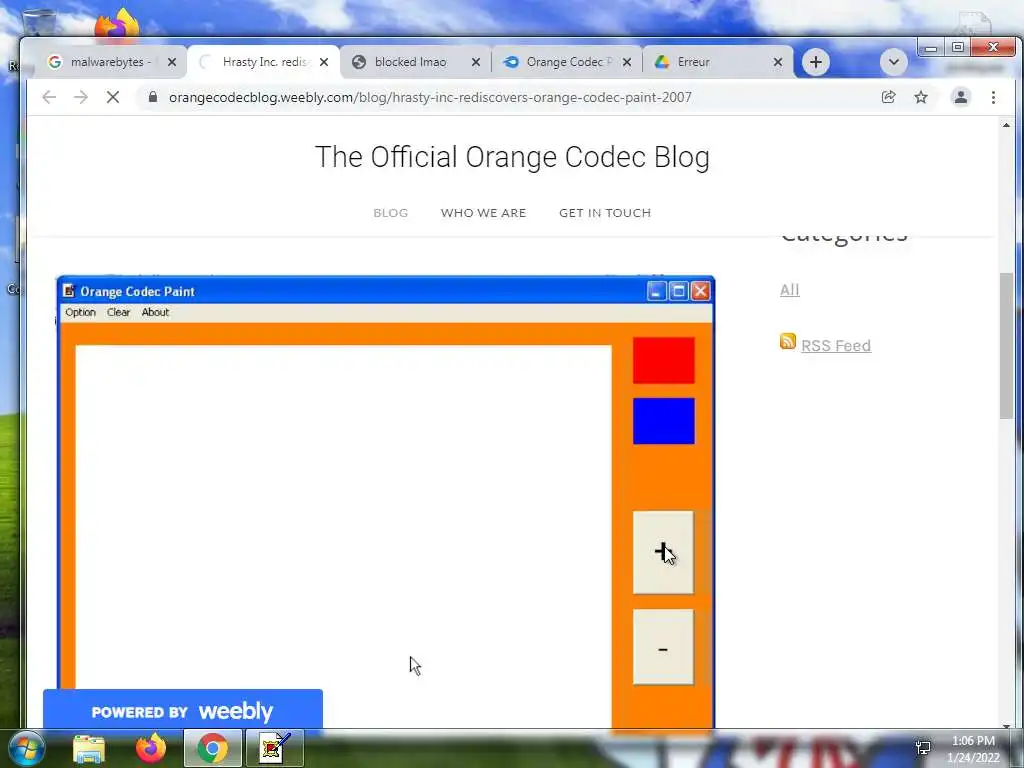
Task: Close the Erreur tab
Action: coord(778,62)
